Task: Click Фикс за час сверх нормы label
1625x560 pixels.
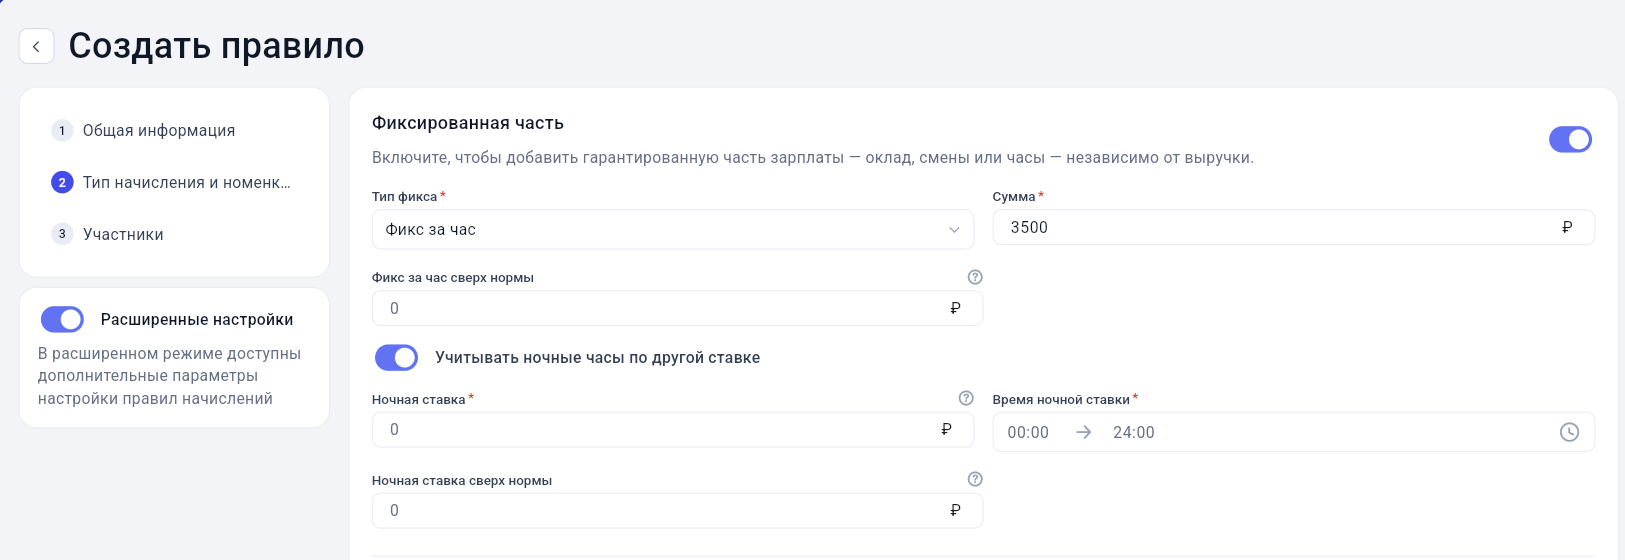Action: coord(453,277)
